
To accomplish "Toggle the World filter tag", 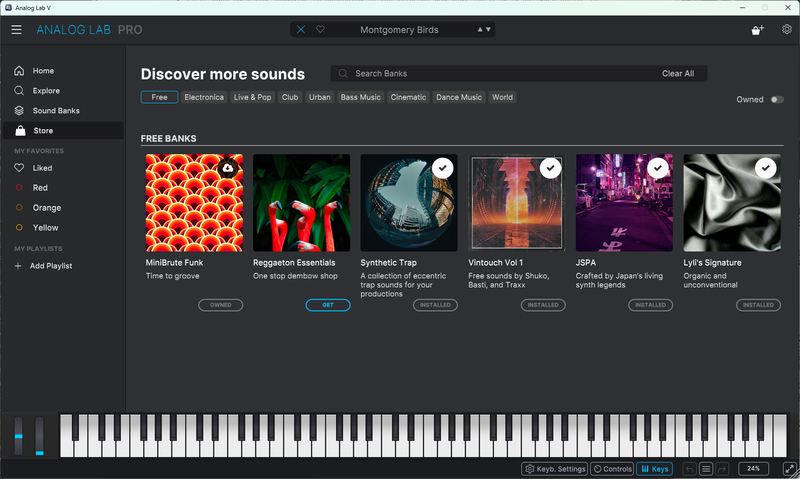I will 503,97.
